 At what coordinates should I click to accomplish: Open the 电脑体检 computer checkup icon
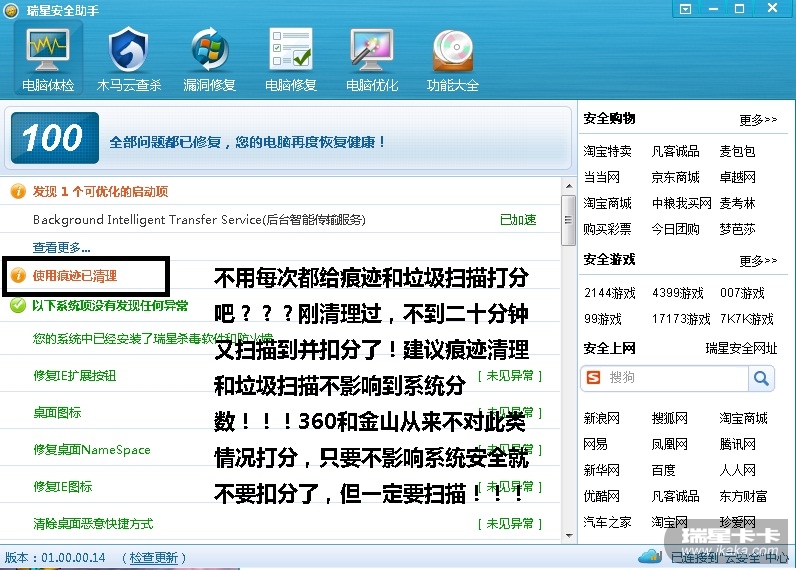tap(48, 60)
